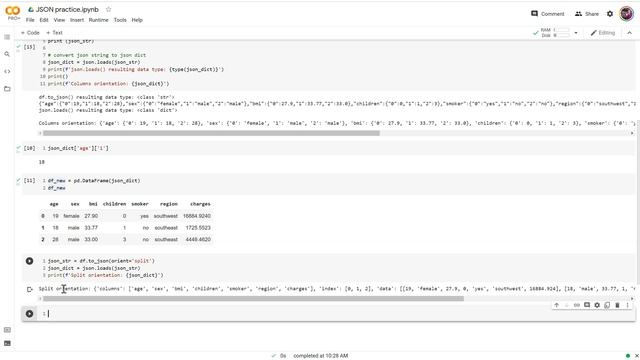Click execution count [10] cell gutter

(x=29, y=148)
